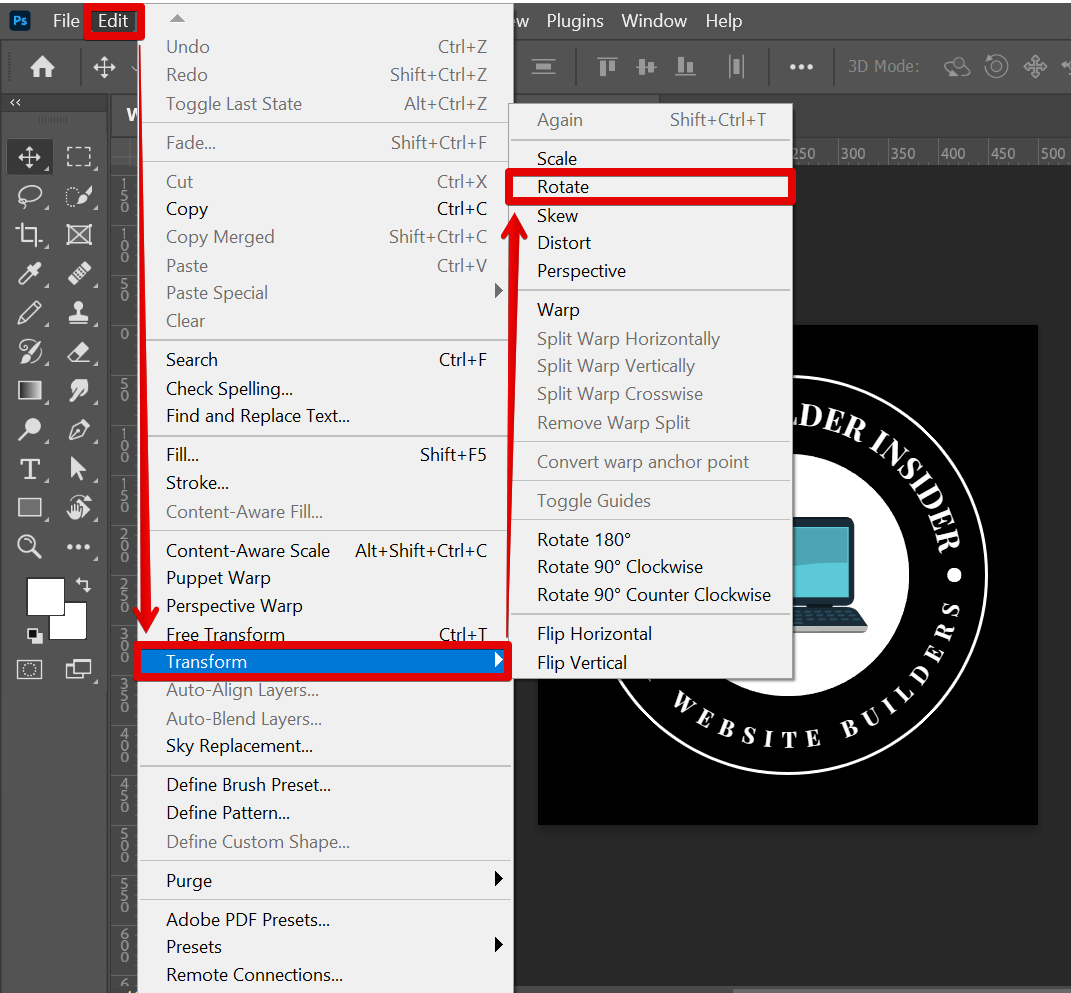Activate the Zoom tool

click(29, 547)
